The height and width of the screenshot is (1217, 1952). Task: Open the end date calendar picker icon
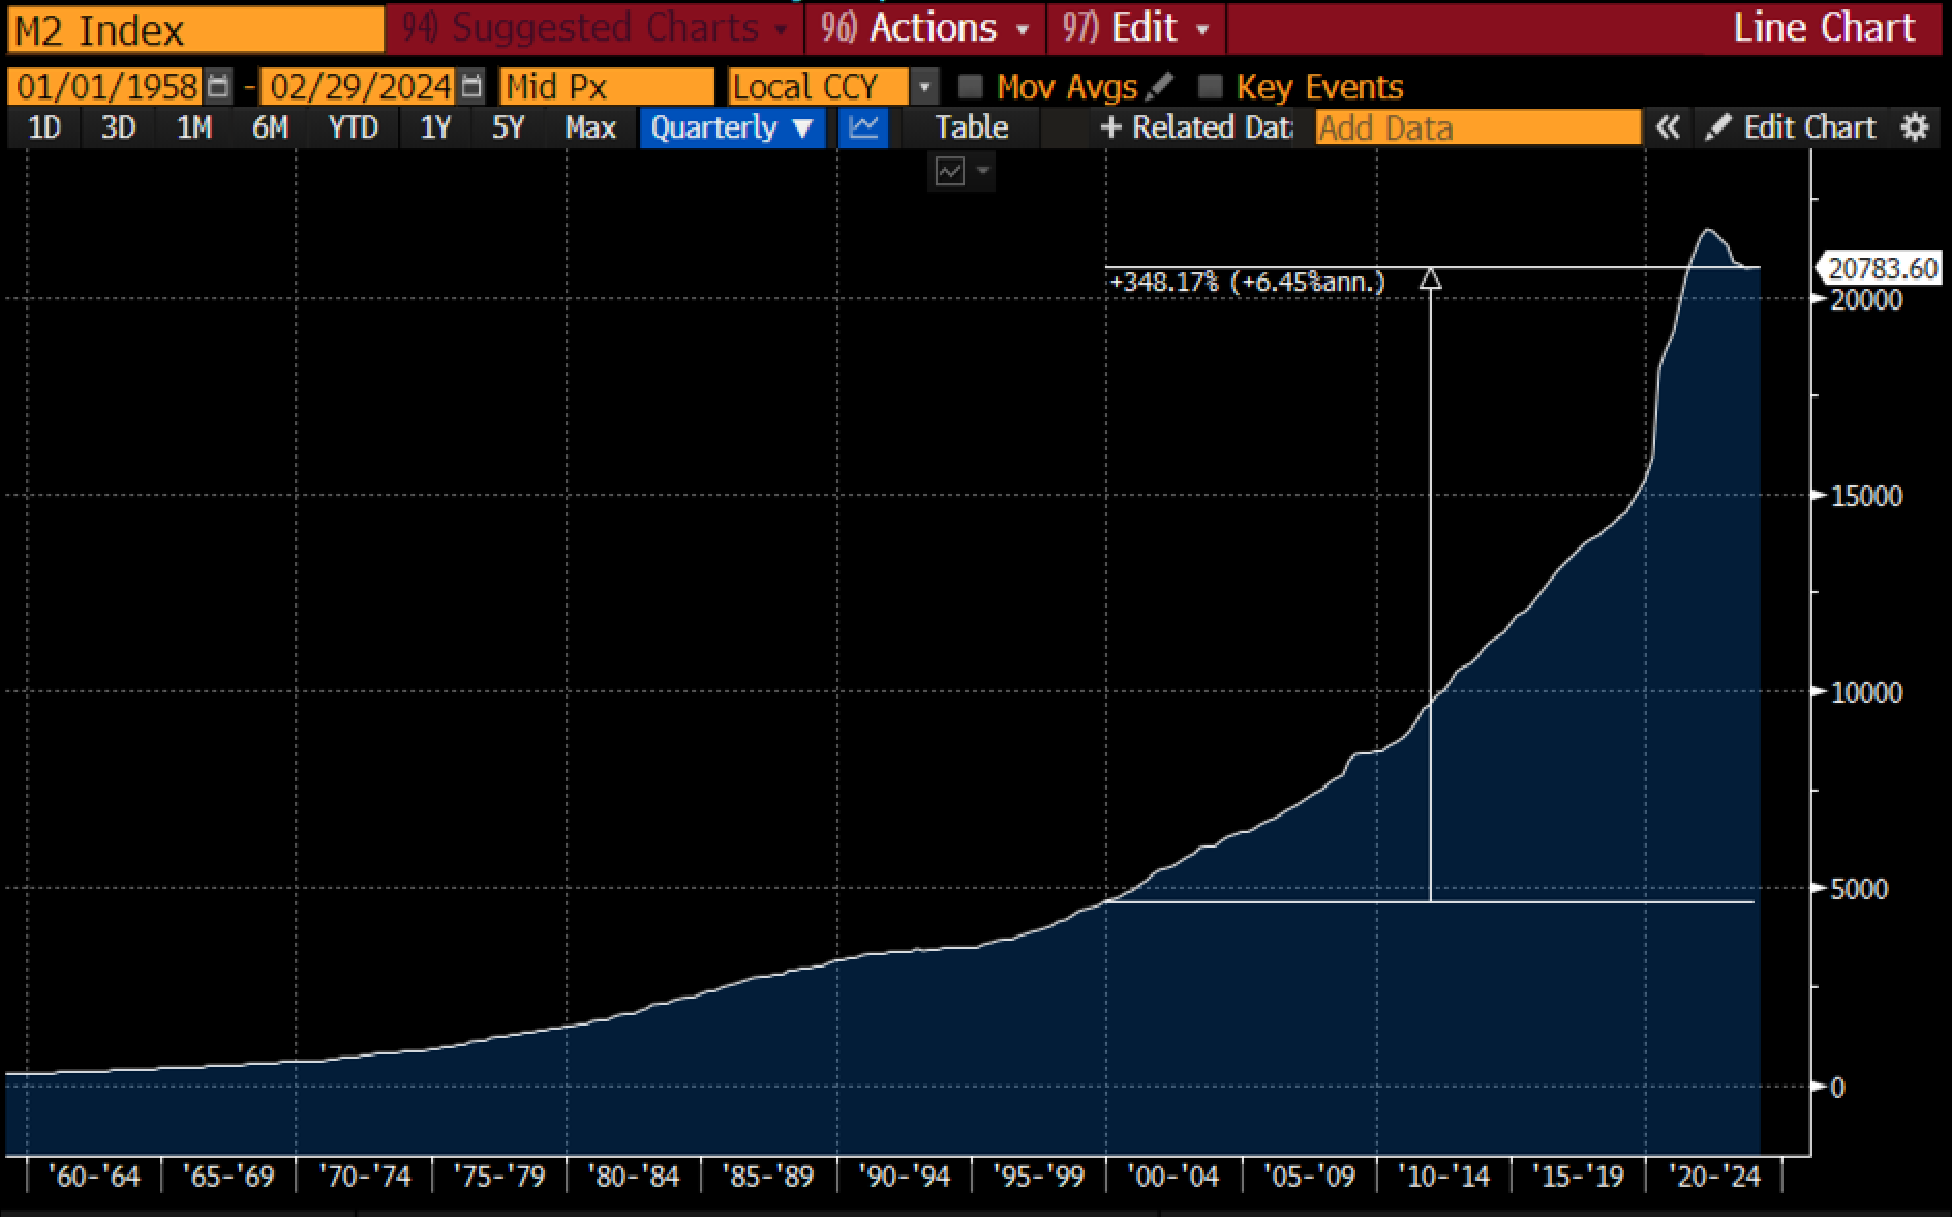(x=472, y=87)
